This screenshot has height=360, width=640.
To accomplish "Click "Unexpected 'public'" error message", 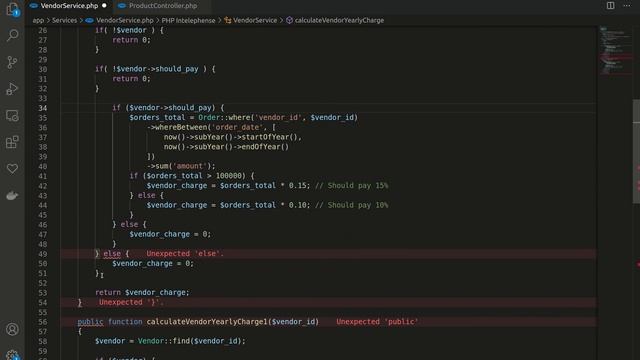I will (377, 322).
